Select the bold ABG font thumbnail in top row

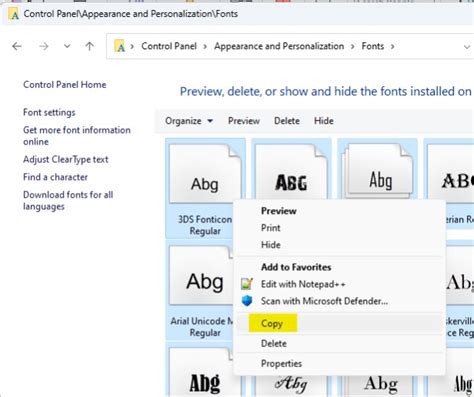click(291, 173)
